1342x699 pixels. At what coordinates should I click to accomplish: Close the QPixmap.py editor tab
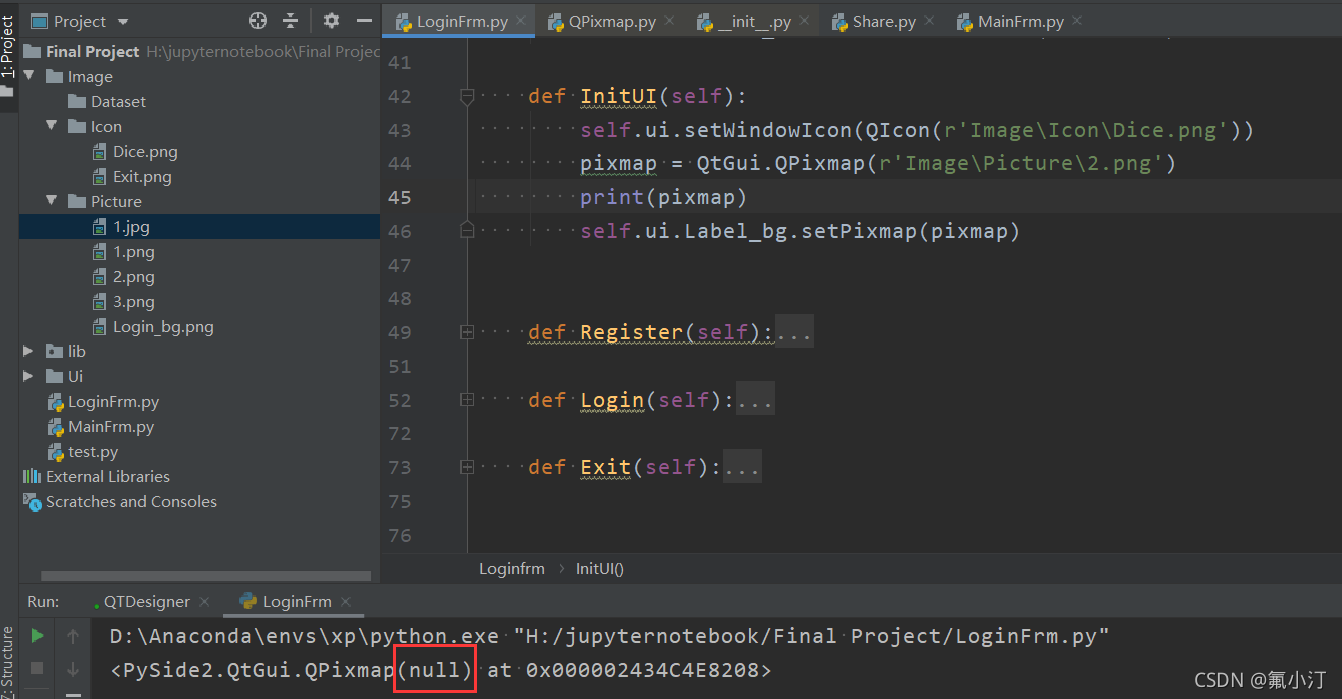coord(668,21)
